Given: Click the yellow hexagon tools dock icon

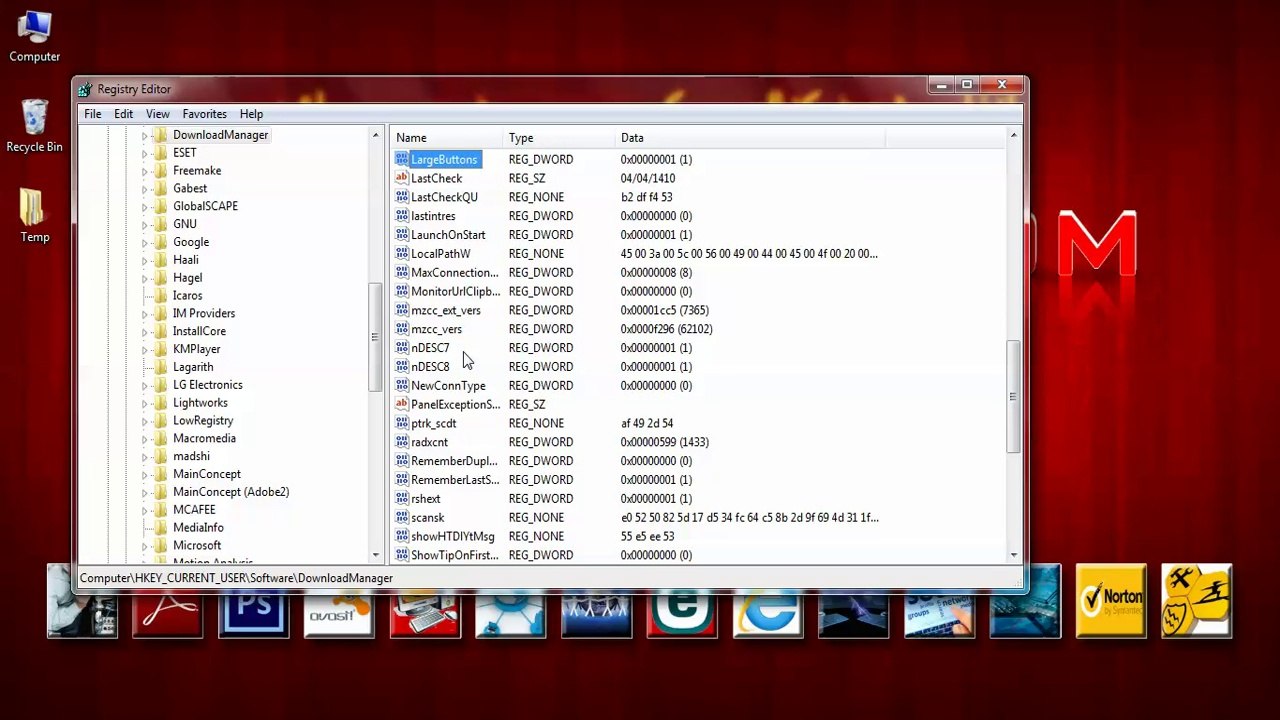Looking at the screenshot, I should [1197, 601].
